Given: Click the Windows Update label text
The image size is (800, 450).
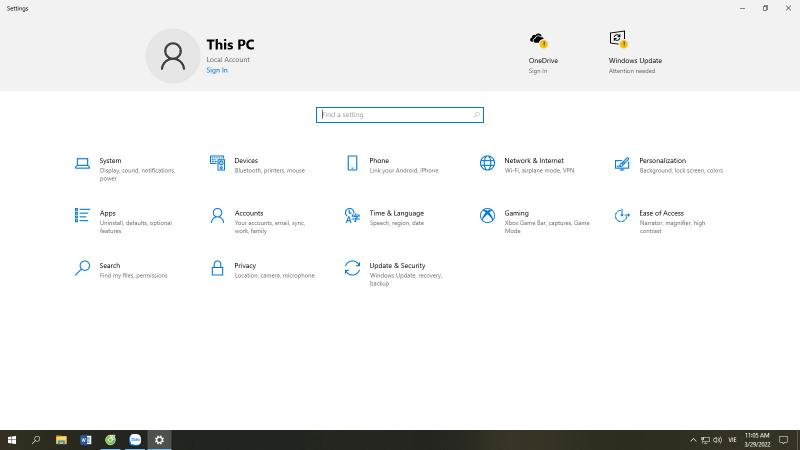Looking at the screenshot, I should [x=635, y=61].
